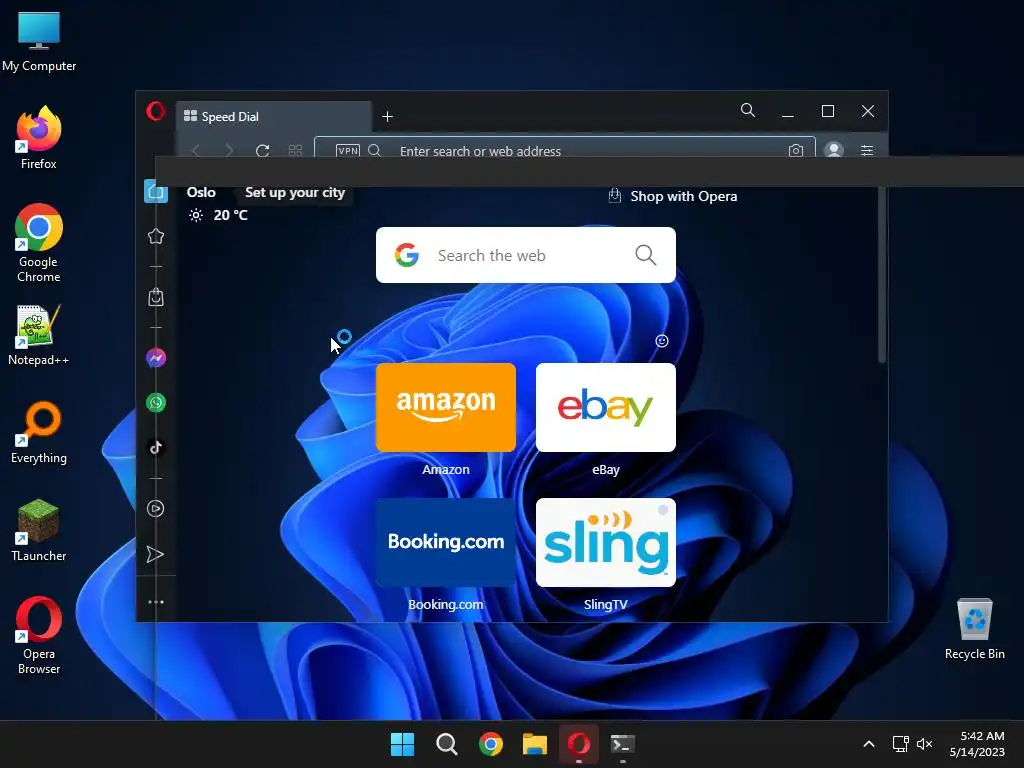The height and width of the screenshot is (768, 1024).
Task: Click the Opera page vertical scrollbar
Action: tap(882, 274)
